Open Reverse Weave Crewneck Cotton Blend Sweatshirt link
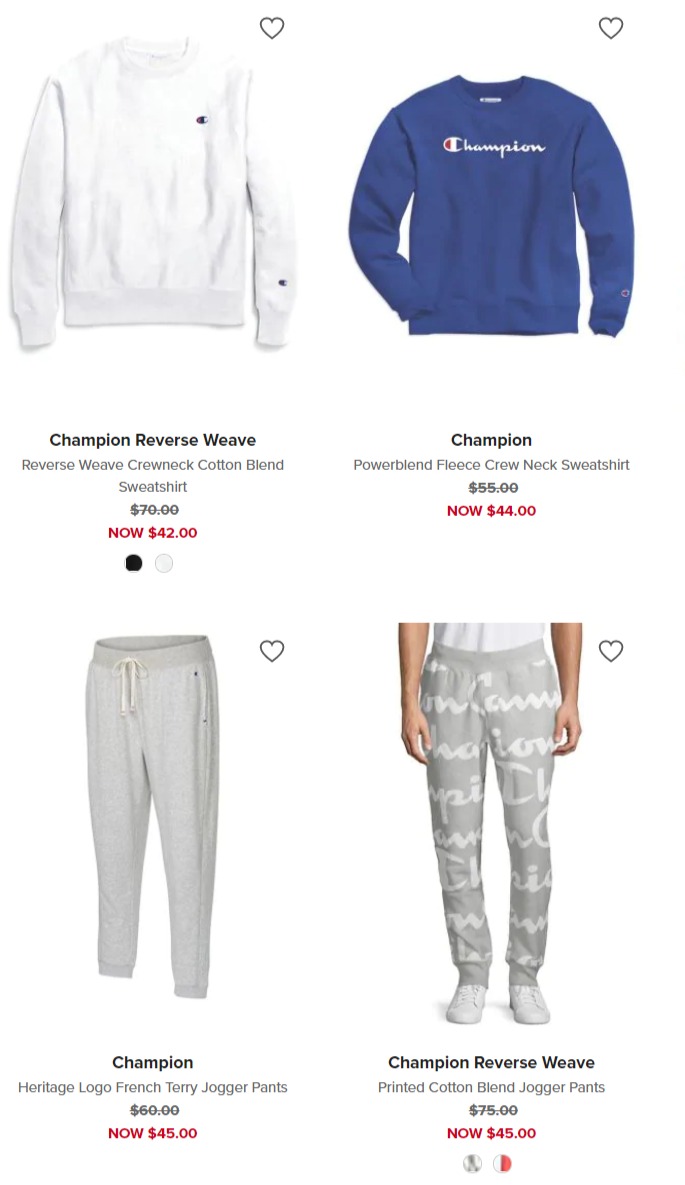The height and width of the screenshot is (1185, 685). [153, 475]
